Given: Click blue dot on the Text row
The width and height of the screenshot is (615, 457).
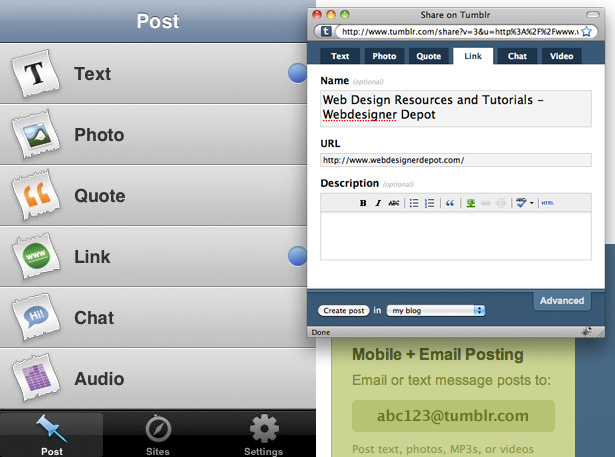Looking at the screenshot, I should pyautogui.click(x=298, y=73).
